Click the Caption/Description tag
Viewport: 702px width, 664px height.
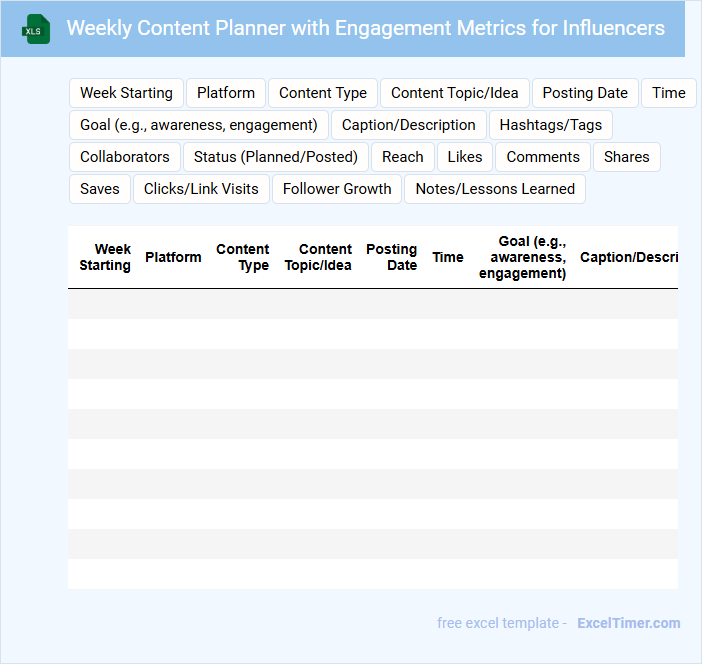pos(409,125)
